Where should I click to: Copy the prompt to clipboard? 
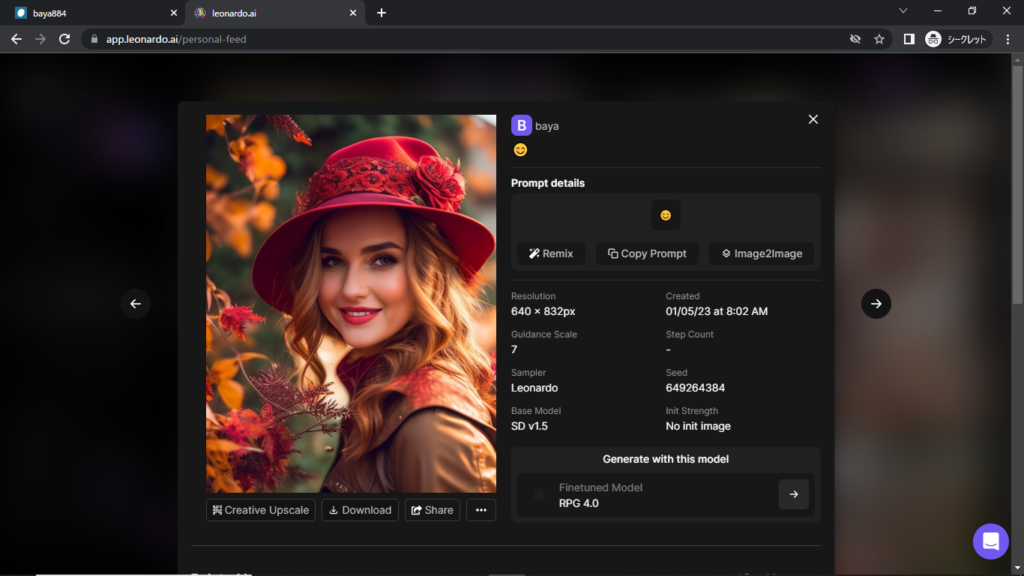click(647, 254)
